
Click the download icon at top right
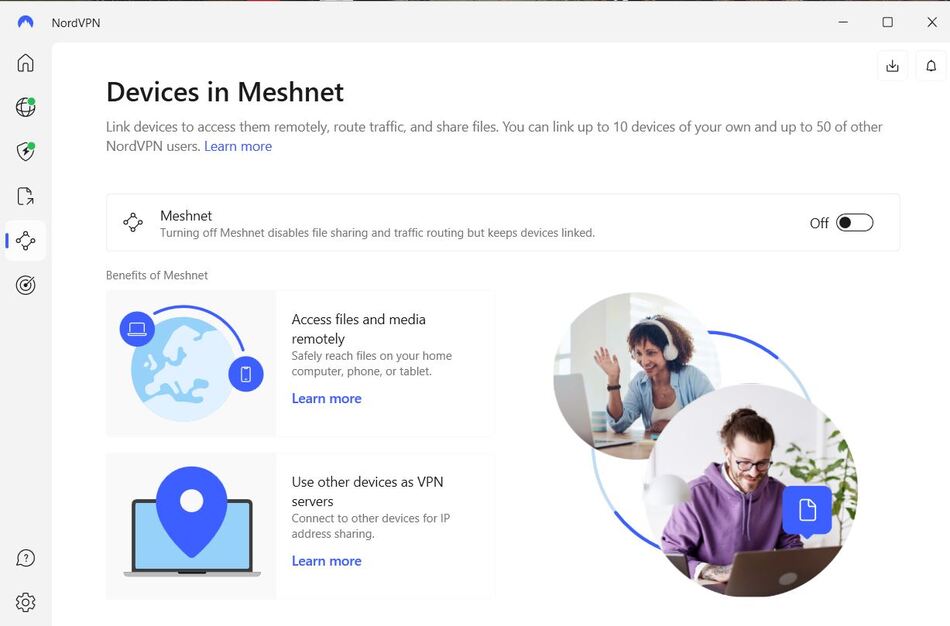point(892,66)
